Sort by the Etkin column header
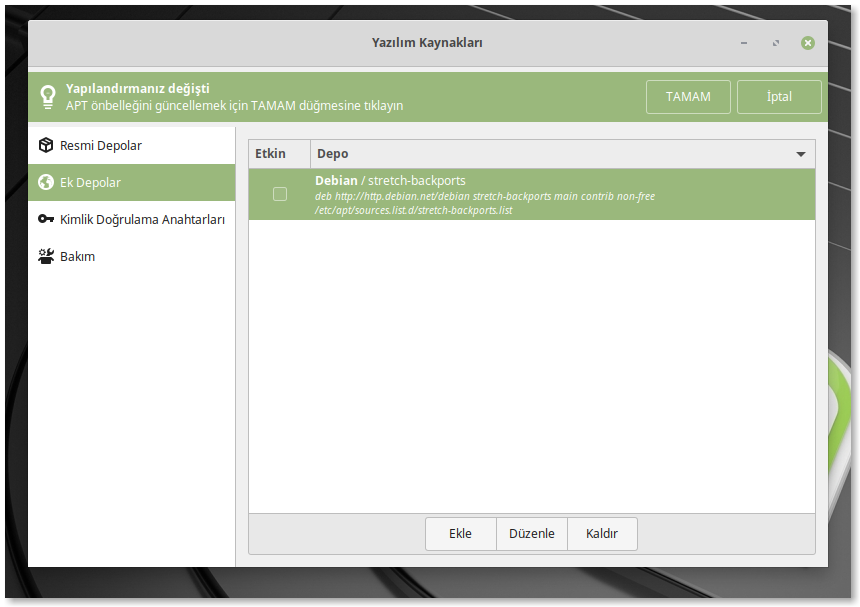This screenshot has width=860, height=607. pos(279,154)
